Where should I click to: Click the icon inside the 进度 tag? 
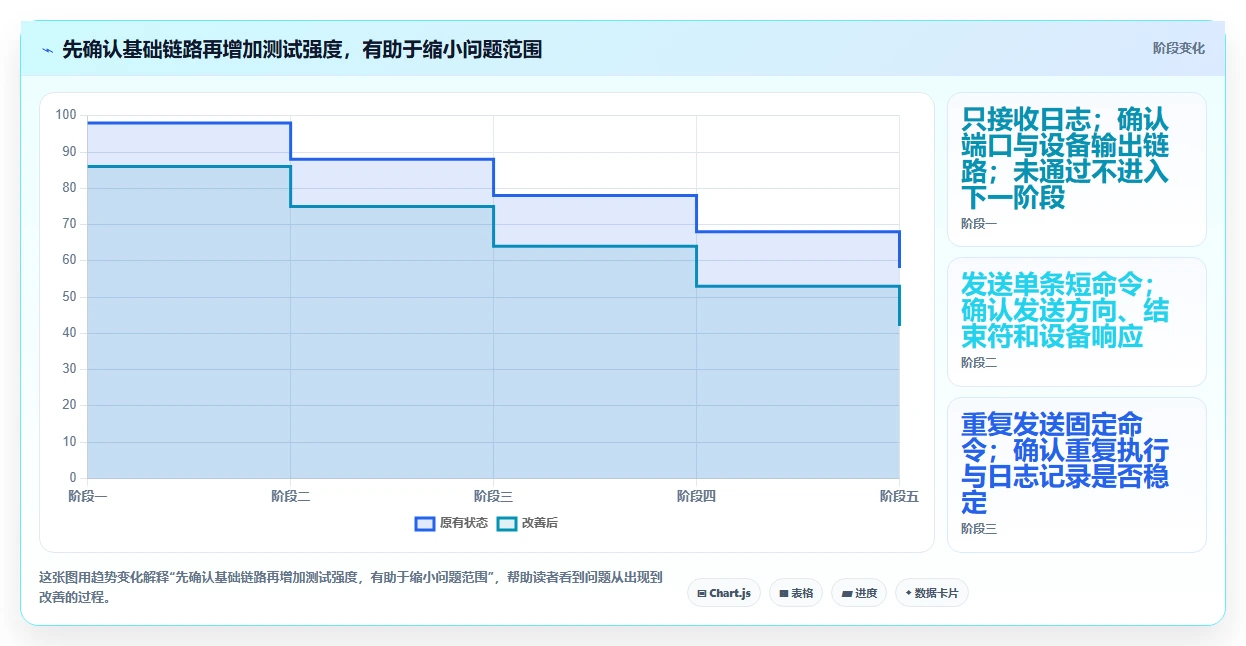coord(846,593)
